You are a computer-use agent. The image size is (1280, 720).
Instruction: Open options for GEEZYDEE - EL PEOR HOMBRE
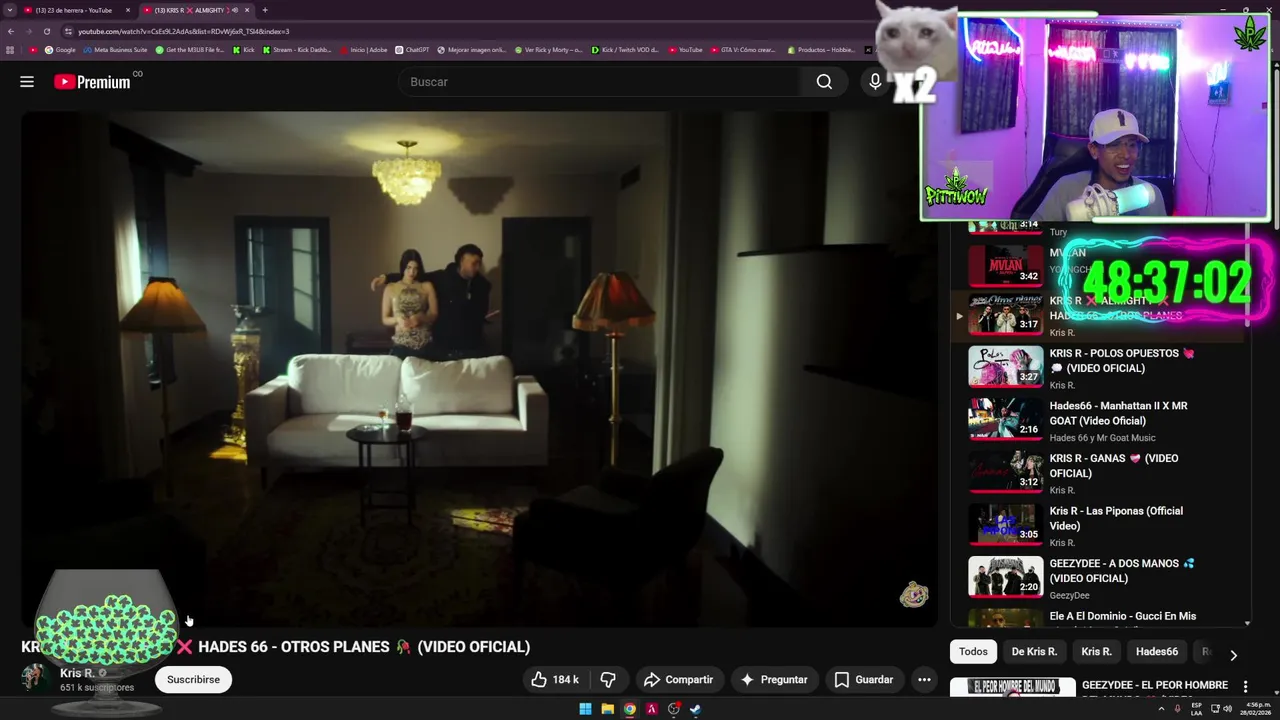click(1245, 687)
